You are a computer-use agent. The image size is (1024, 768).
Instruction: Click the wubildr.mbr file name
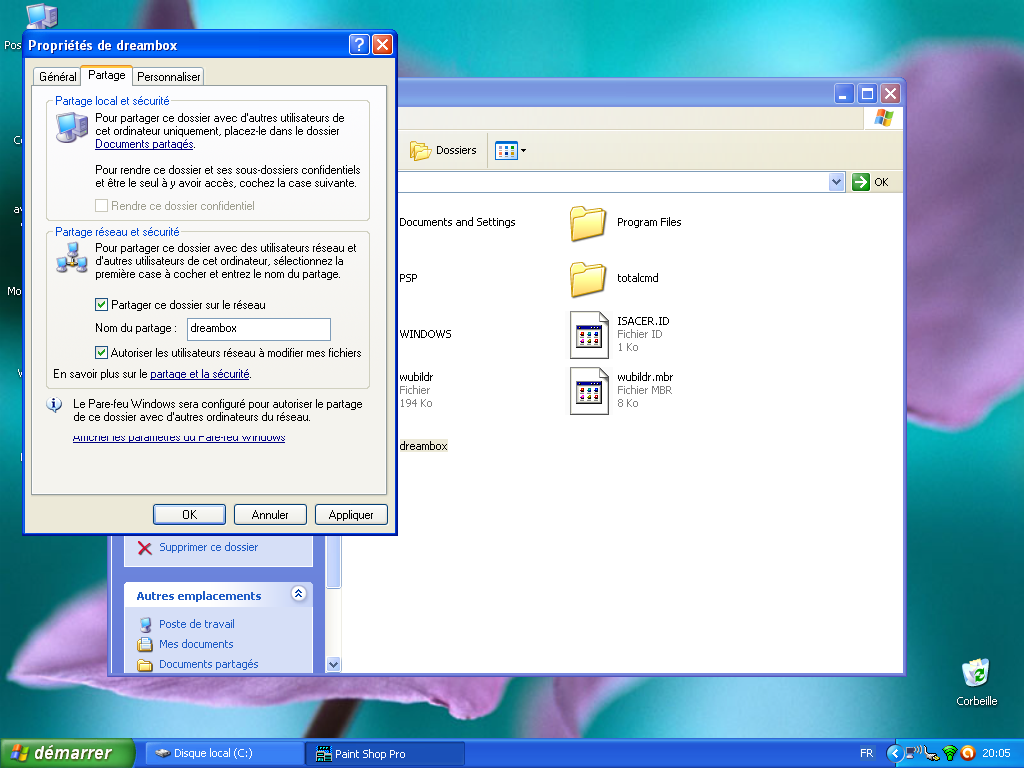[x=645, y=377]
